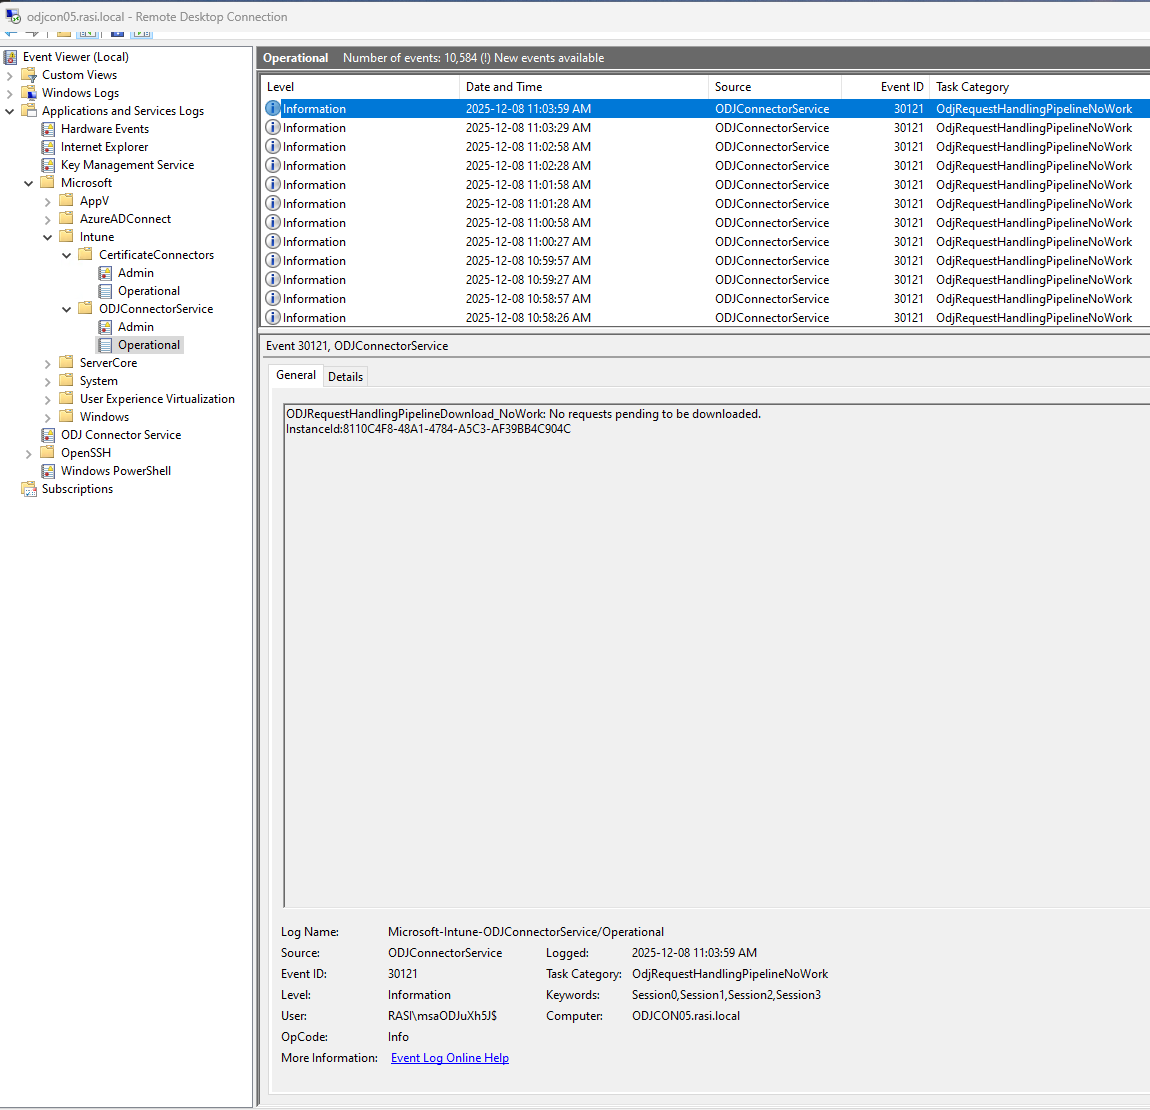Select the selected Operational log under ODJConnectorService

[x=141, y=345]
